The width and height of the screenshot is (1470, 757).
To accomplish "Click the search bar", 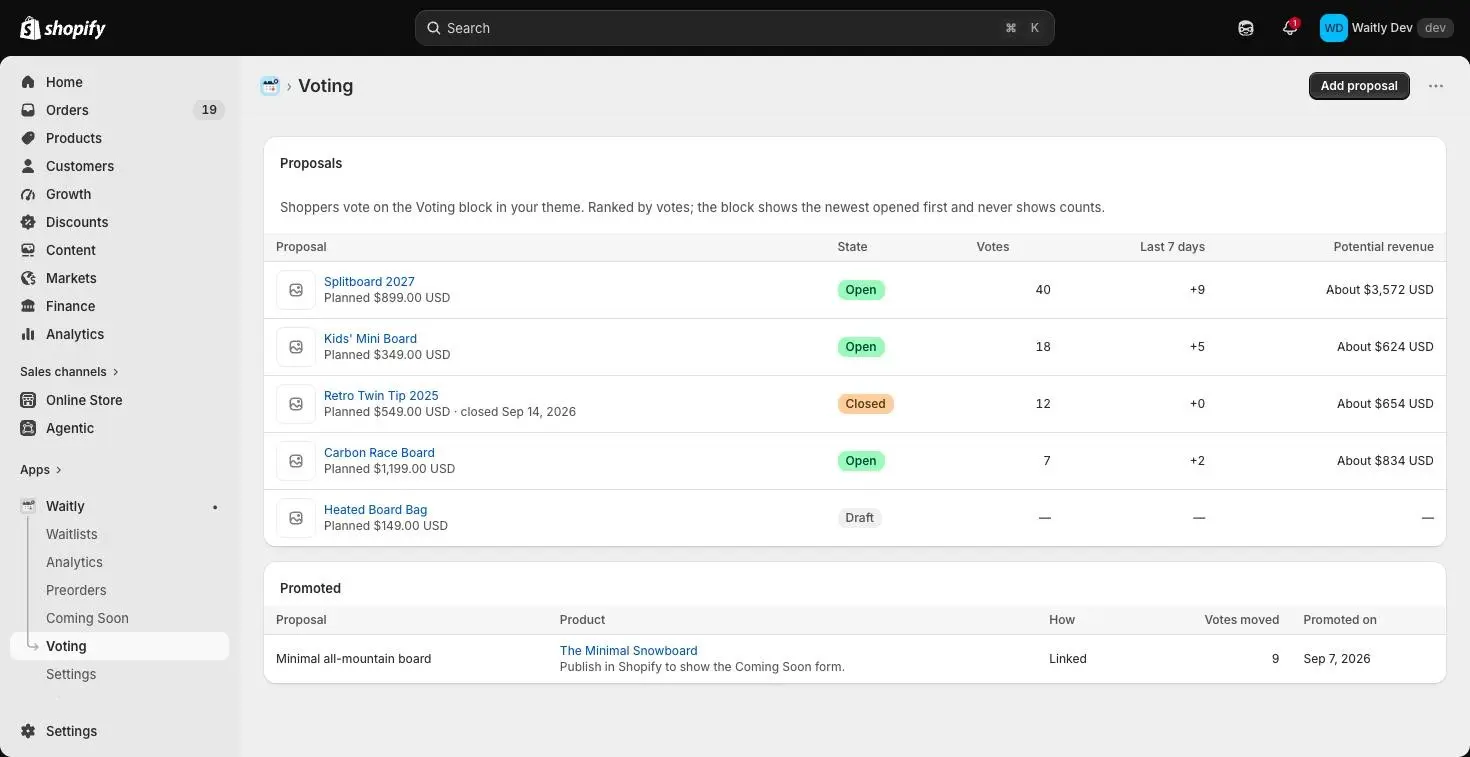I will point(735,28).
